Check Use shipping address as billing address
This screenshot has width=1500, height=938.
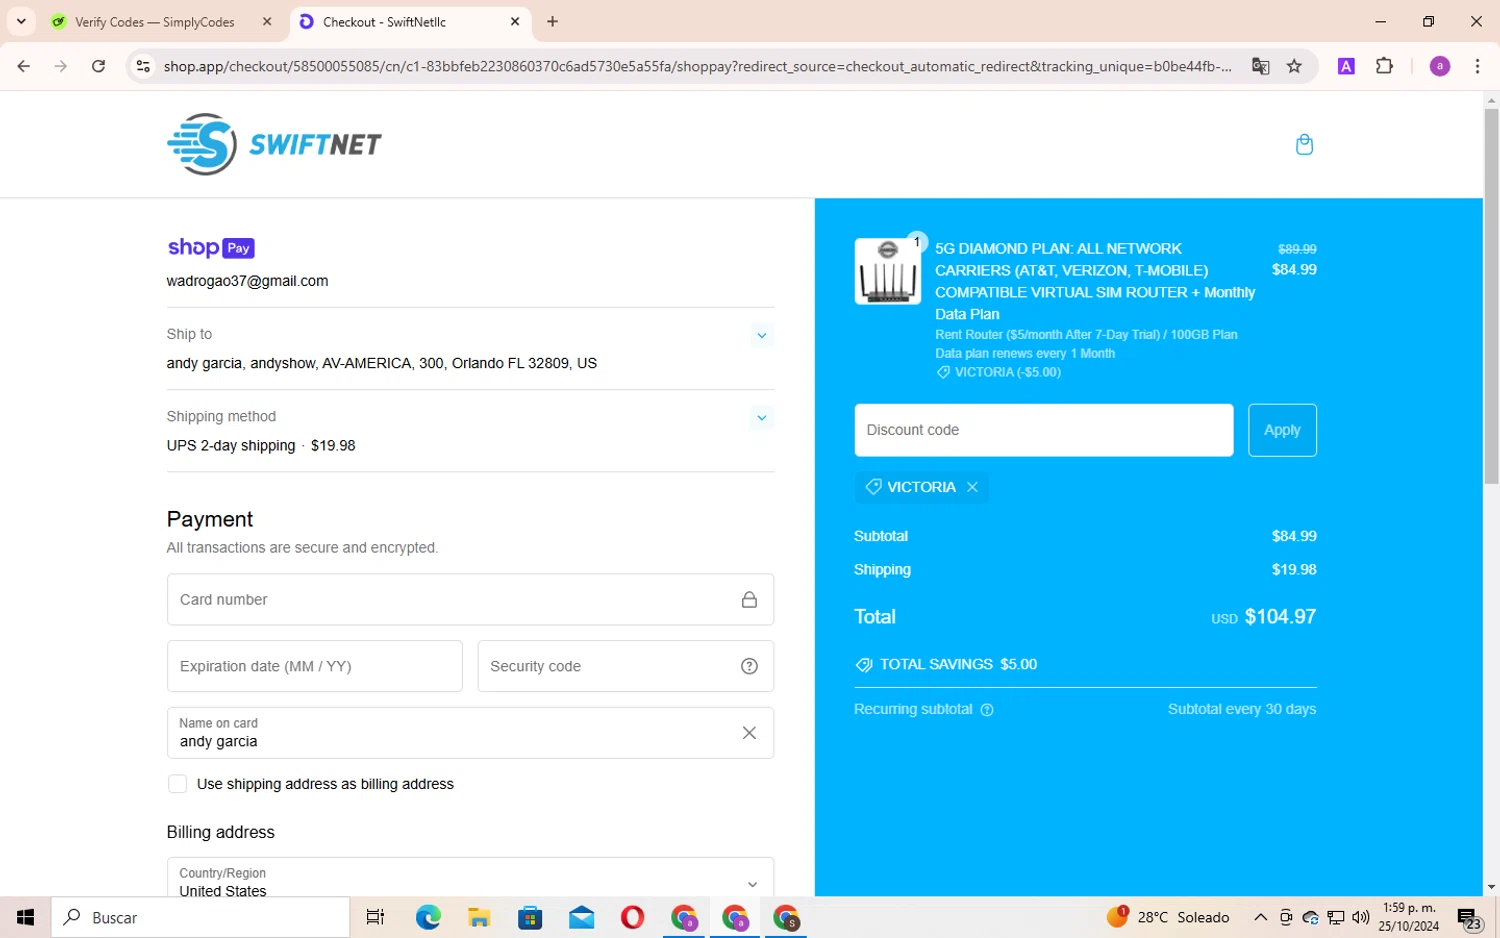177,784
